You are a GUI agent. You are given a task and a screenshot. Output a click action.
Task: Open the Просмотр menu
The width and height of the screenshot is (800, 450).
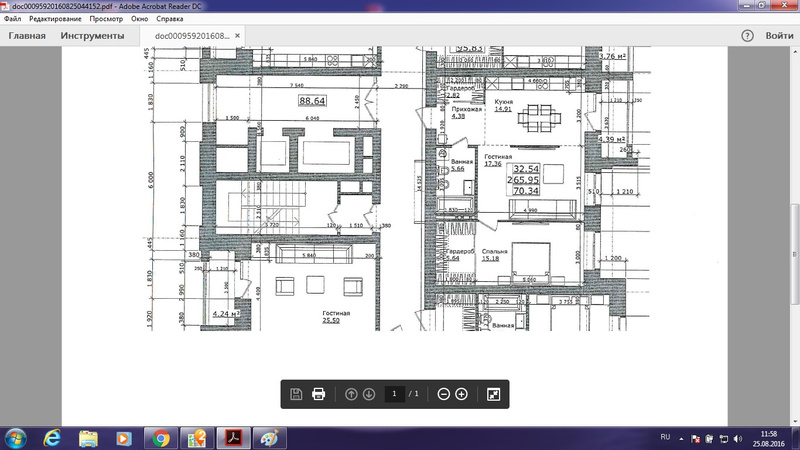click(x=106, y=19)
